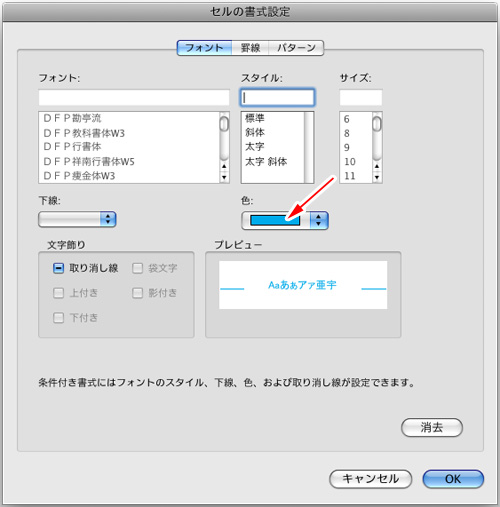Toggle the 下付き checkbox
500x507 pixels.
[x=59, y=318]
